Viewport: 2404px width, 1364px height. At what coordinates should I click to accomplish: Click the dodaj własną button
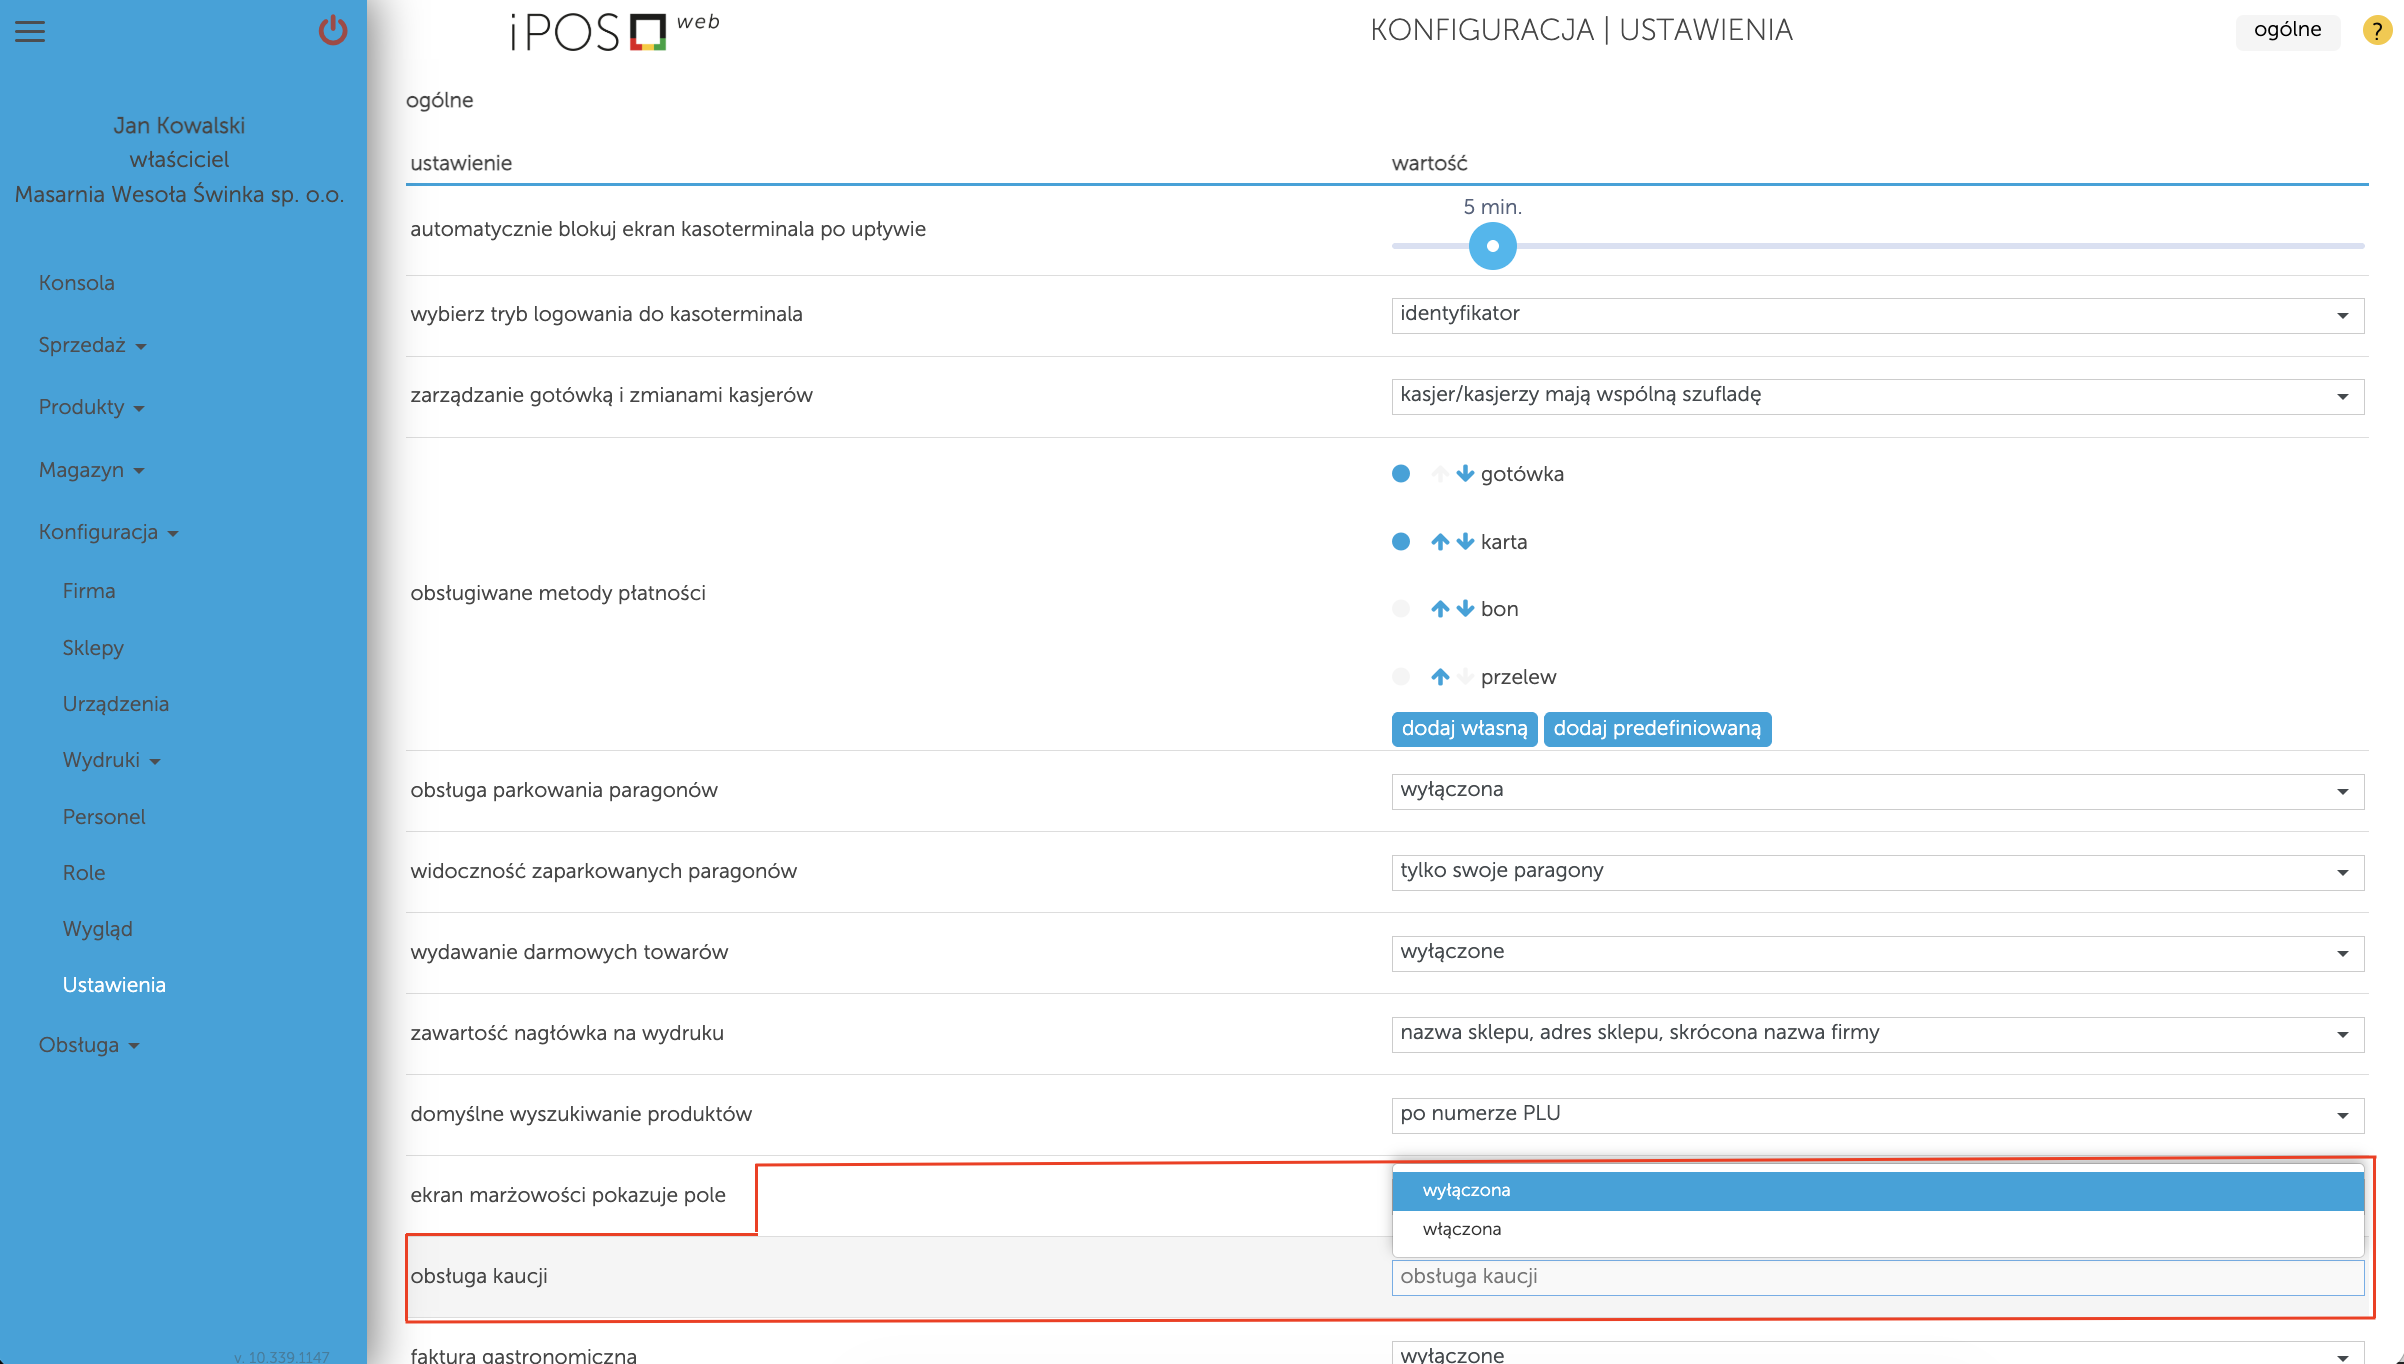pos(1464,729)
